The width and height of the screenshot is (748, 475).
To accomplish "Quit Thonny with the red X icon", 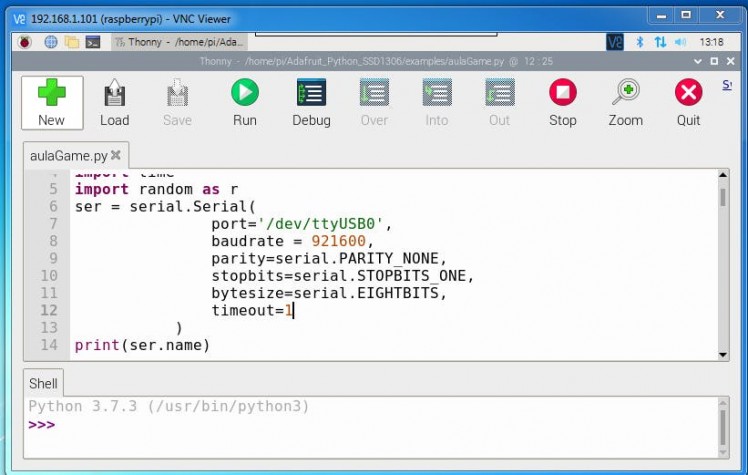I will [x=688, y=103].
